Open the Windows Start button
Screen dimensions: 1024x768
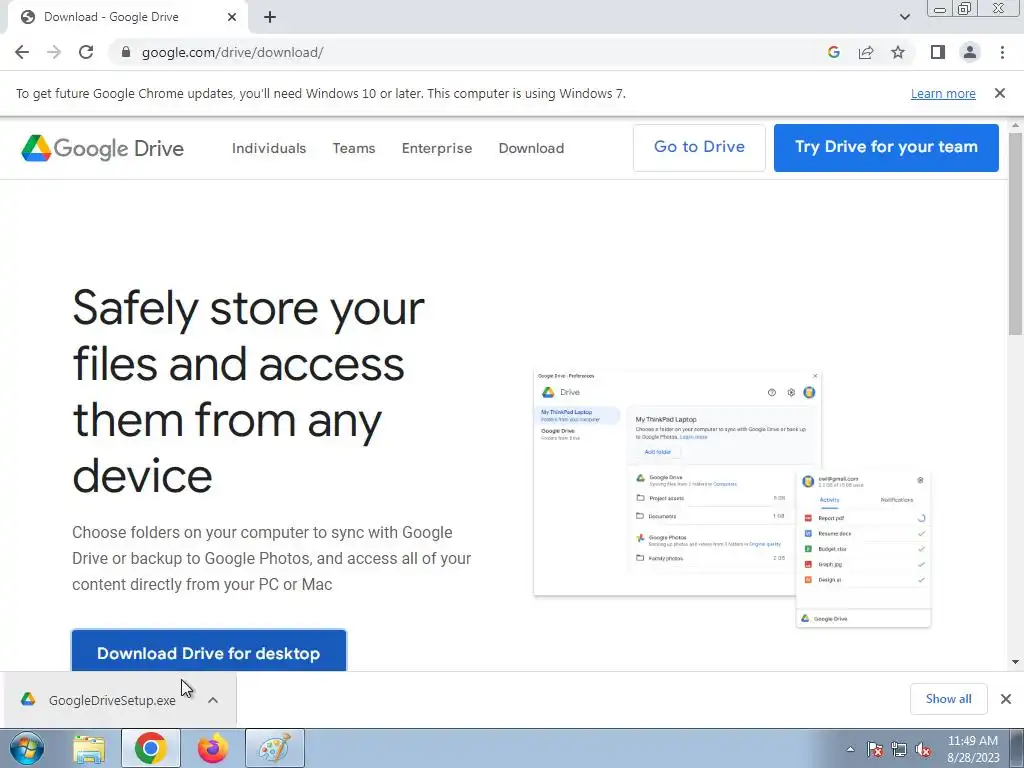click(x=27, y=748)
